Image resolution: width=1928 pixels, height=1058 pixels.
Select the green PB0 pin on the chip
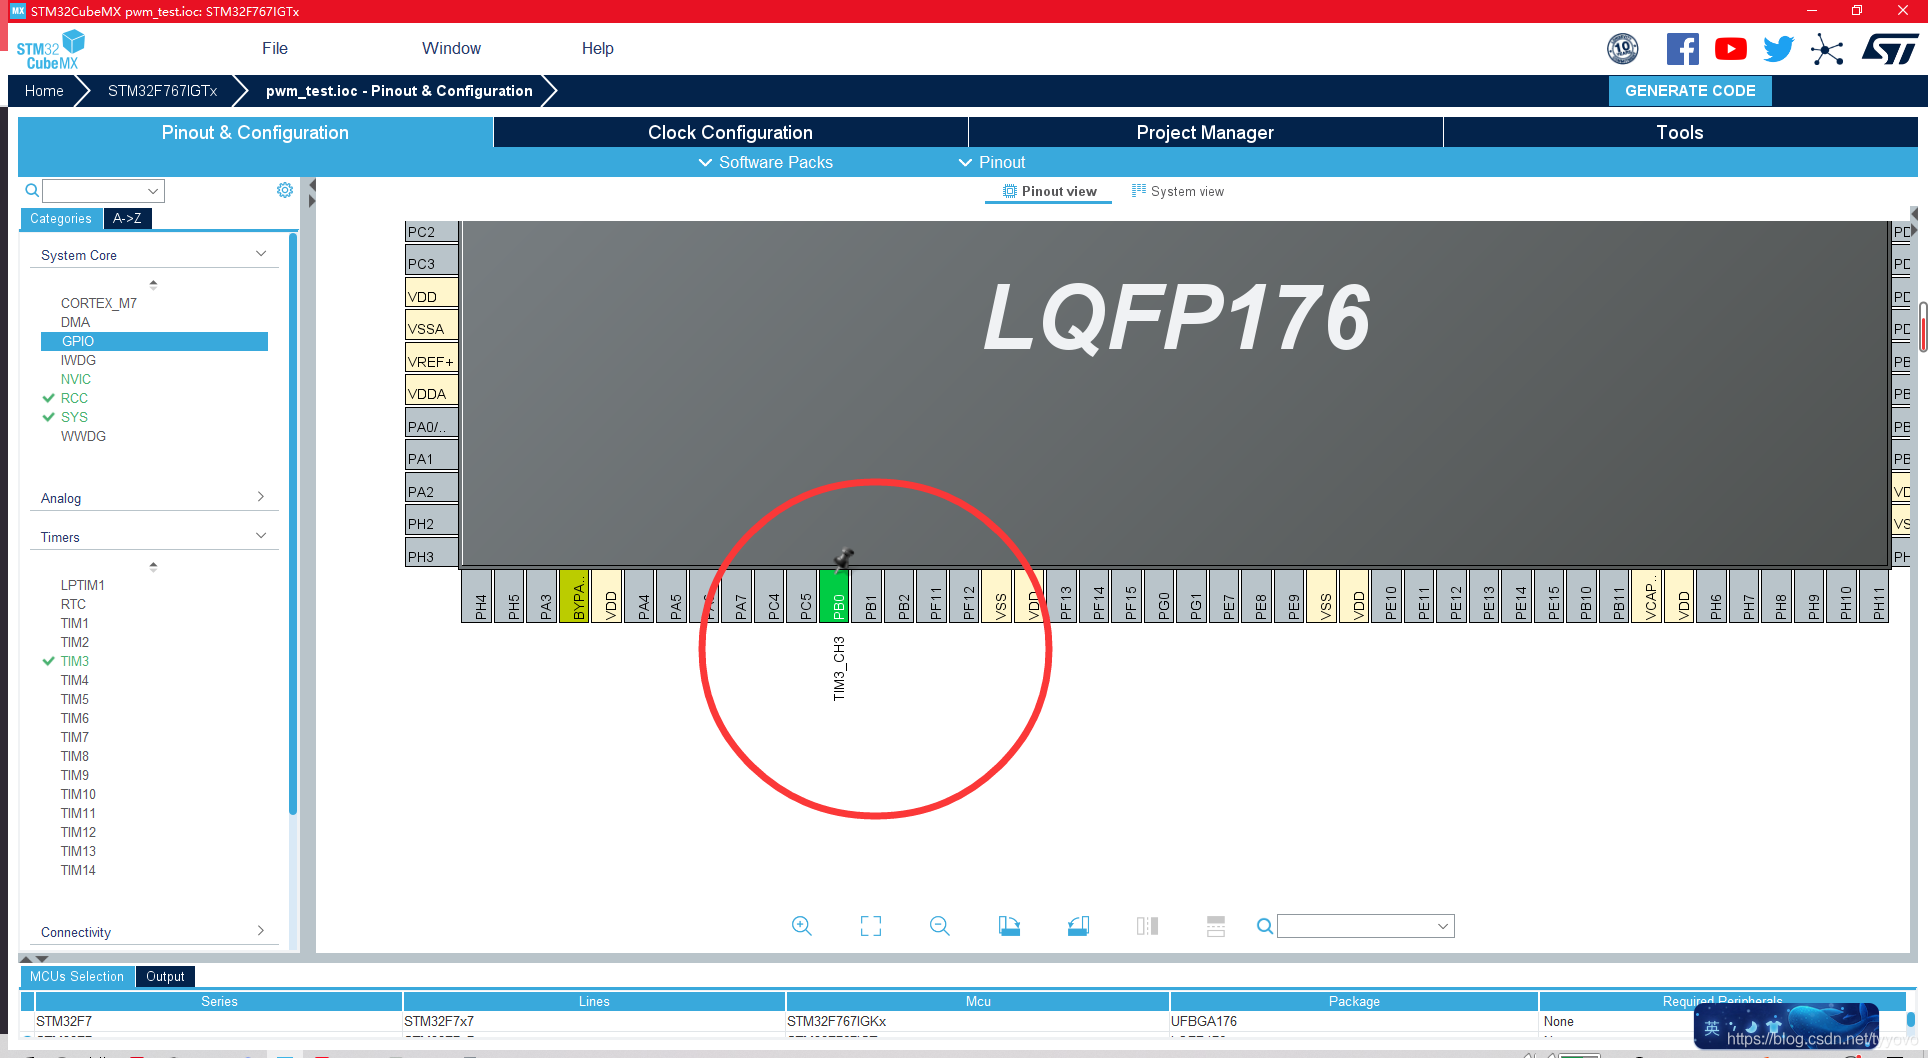coord(834,596)
